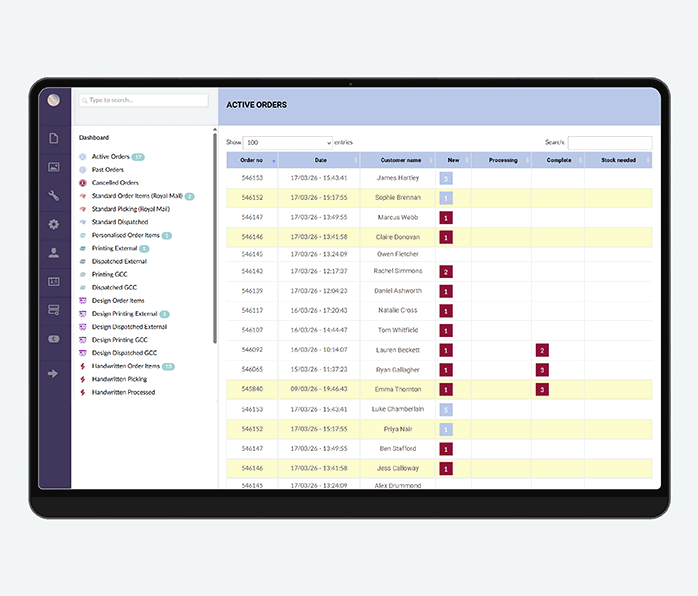The image size is (698, 596).
Task: Open Cancelled Orders in the dashboard menu
Action: coord(115,183)
